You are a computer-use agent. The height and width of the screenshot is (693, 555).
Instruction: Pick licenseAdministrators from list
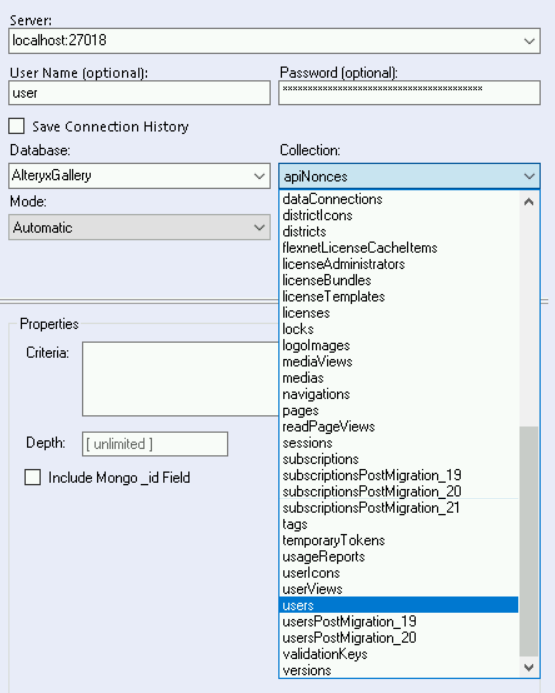point(399,264)
